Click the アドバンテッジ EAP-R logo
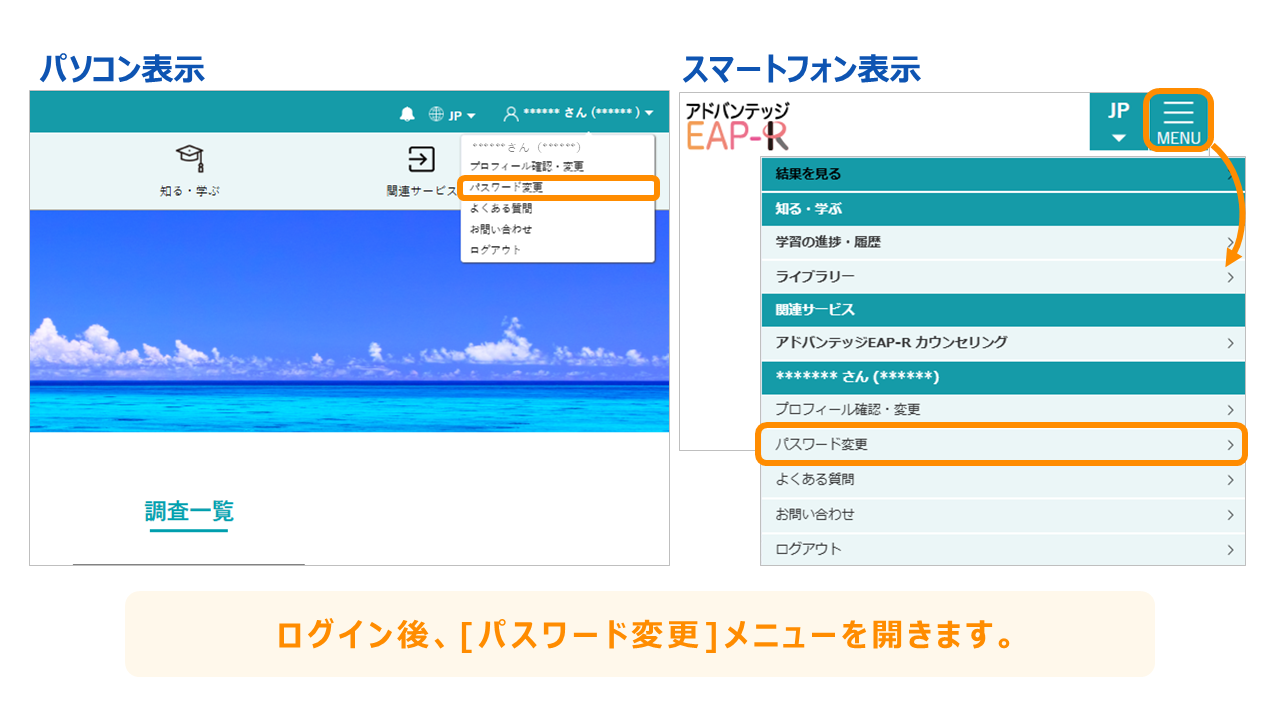The height and width of the screenshot is (720, 1280). pyautogui.click(x=737, y=125)
